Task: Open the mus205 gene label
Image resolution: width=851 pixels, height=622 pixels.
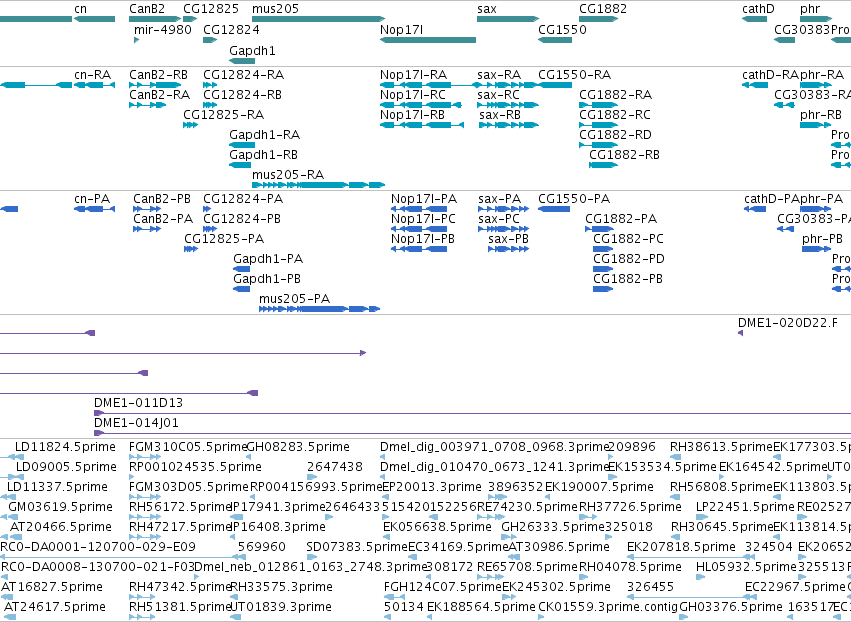Action: (x=275, y=9)
